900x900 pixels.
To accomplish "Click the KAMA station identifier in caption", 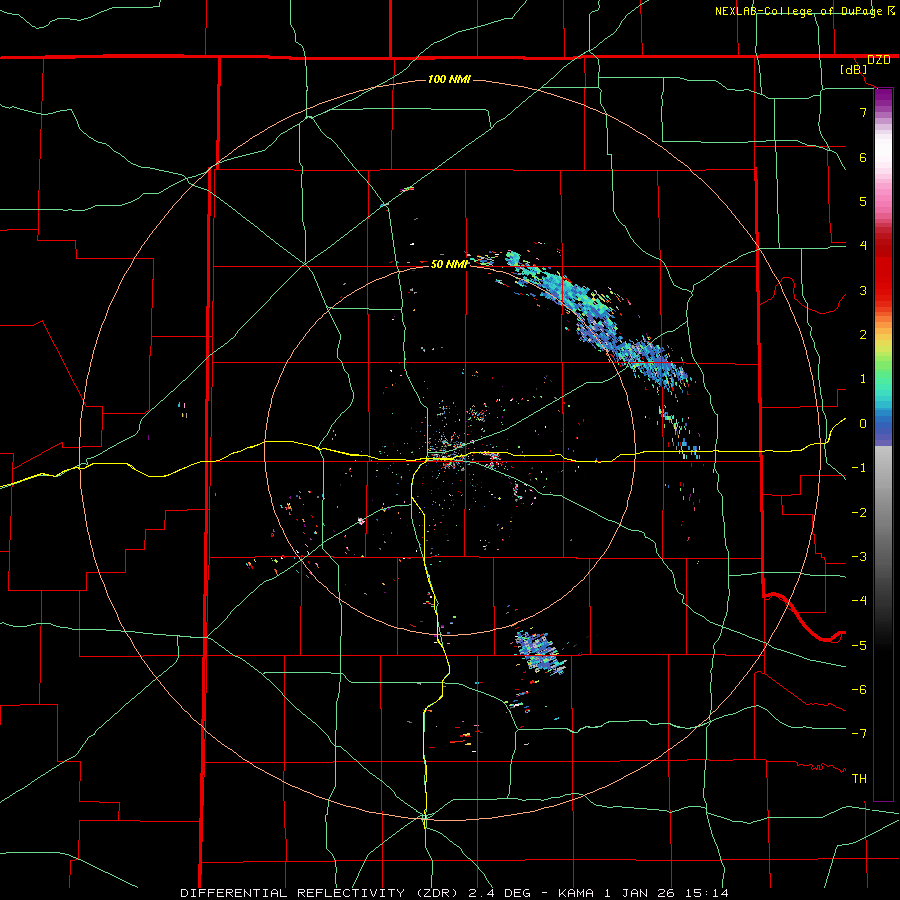I will tap(576, 893).
